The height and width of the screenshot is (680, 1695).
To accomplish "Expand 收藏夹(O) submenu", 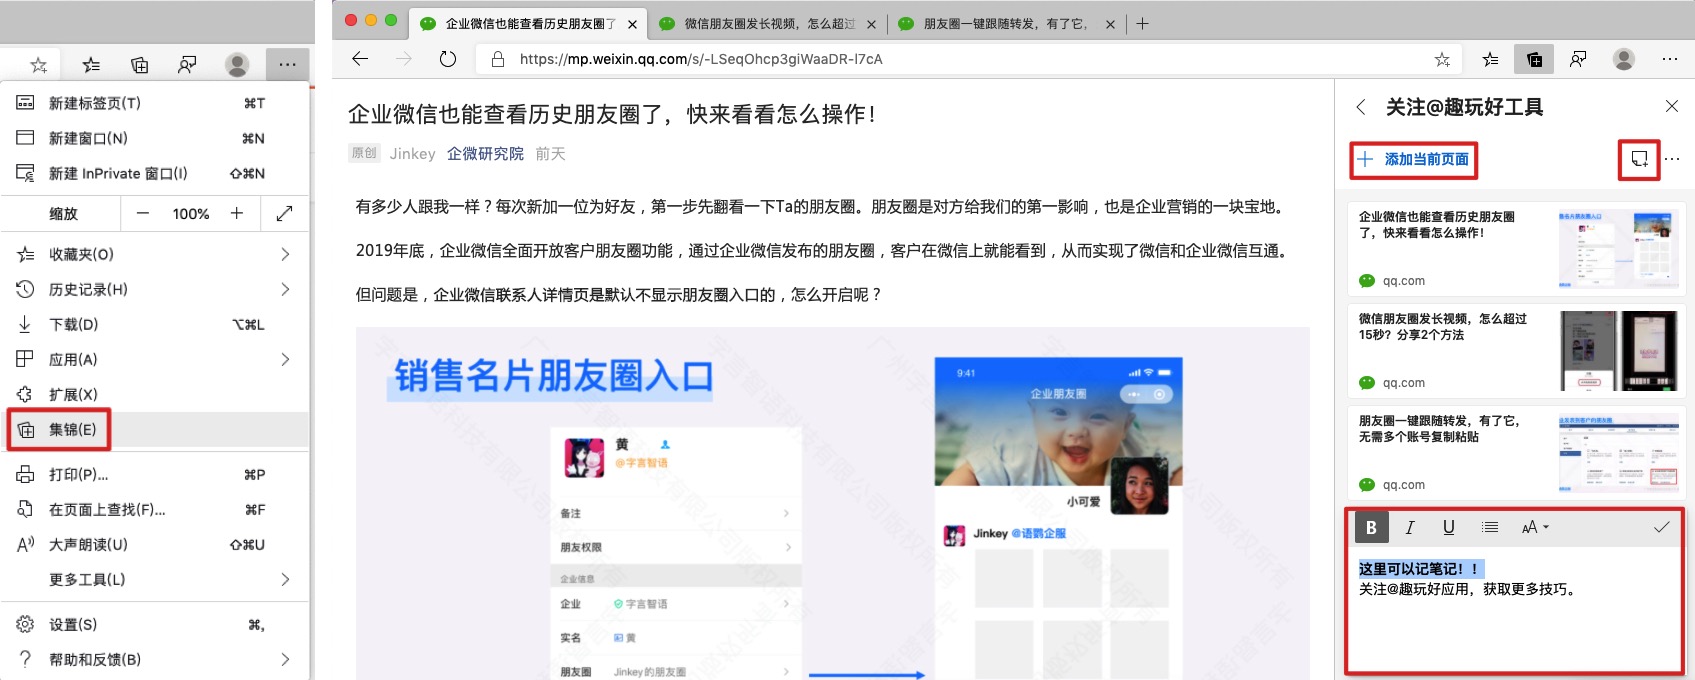I will click(155, 254).
